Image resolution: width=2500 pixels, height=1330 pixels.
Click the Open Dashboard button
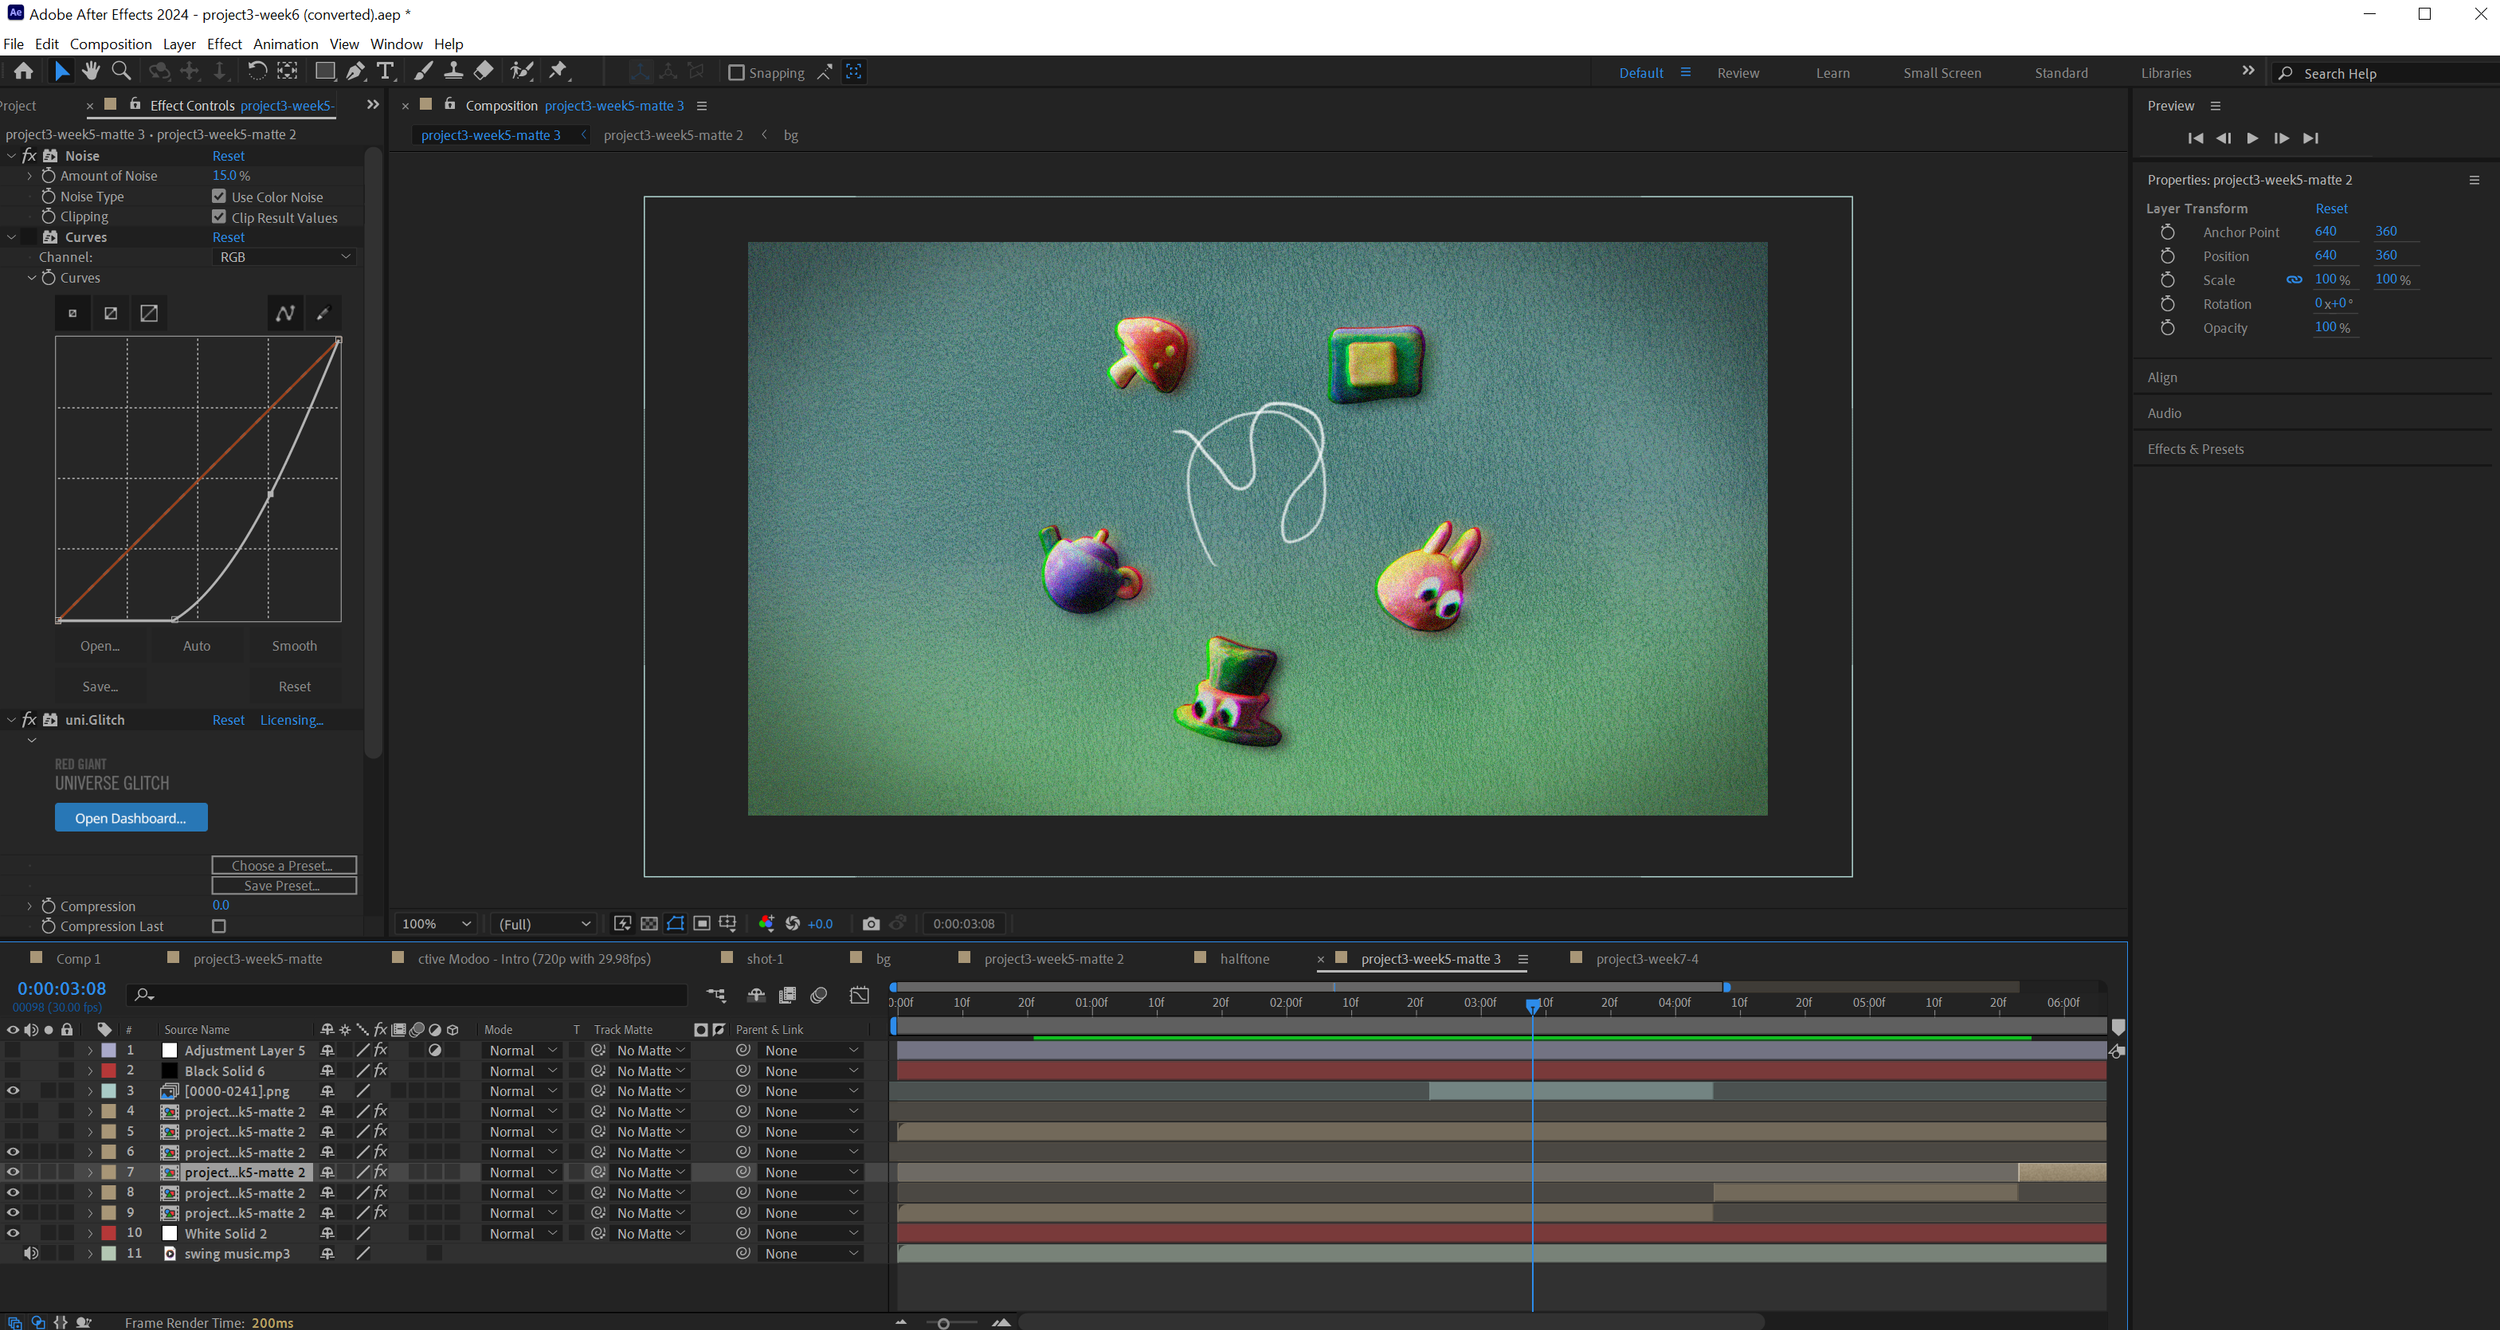(131, 818)
